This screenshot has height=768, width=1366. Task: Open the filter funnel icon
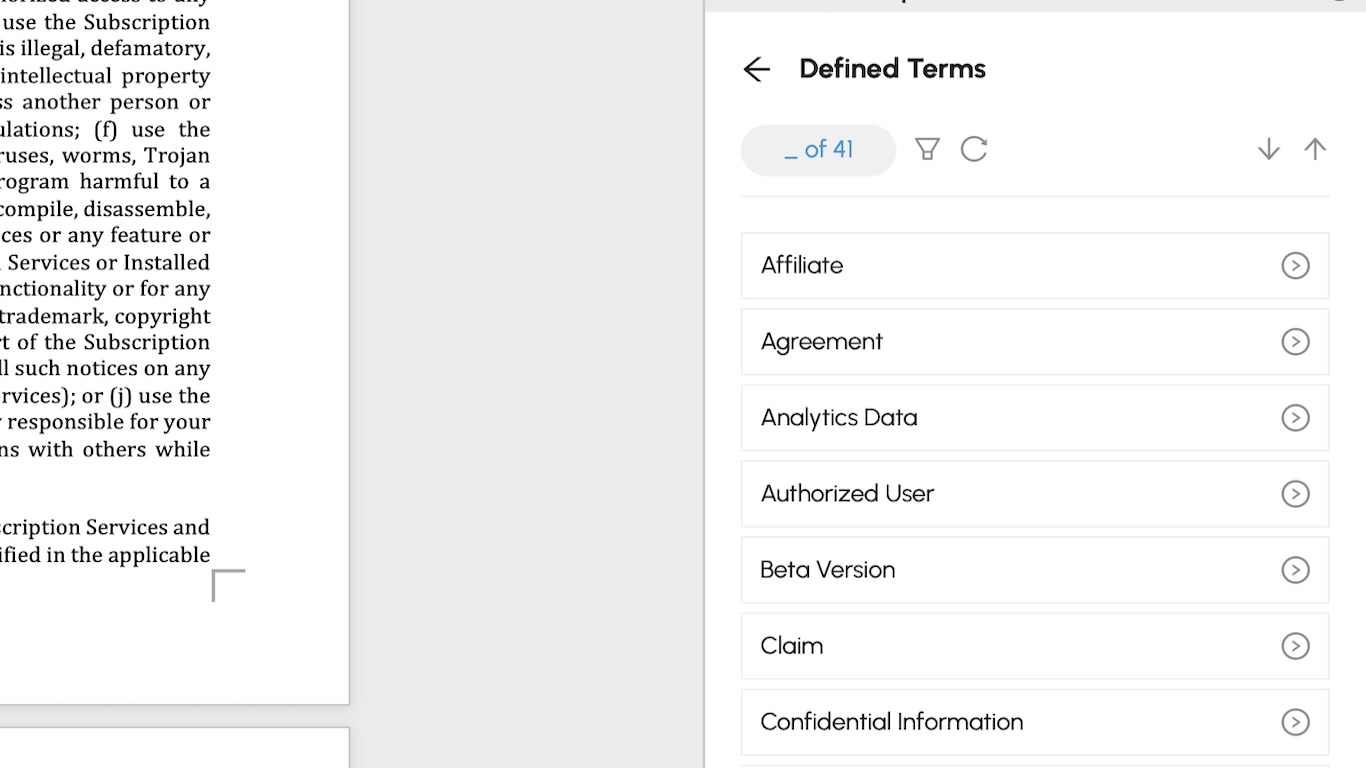[x=927, y=150]
